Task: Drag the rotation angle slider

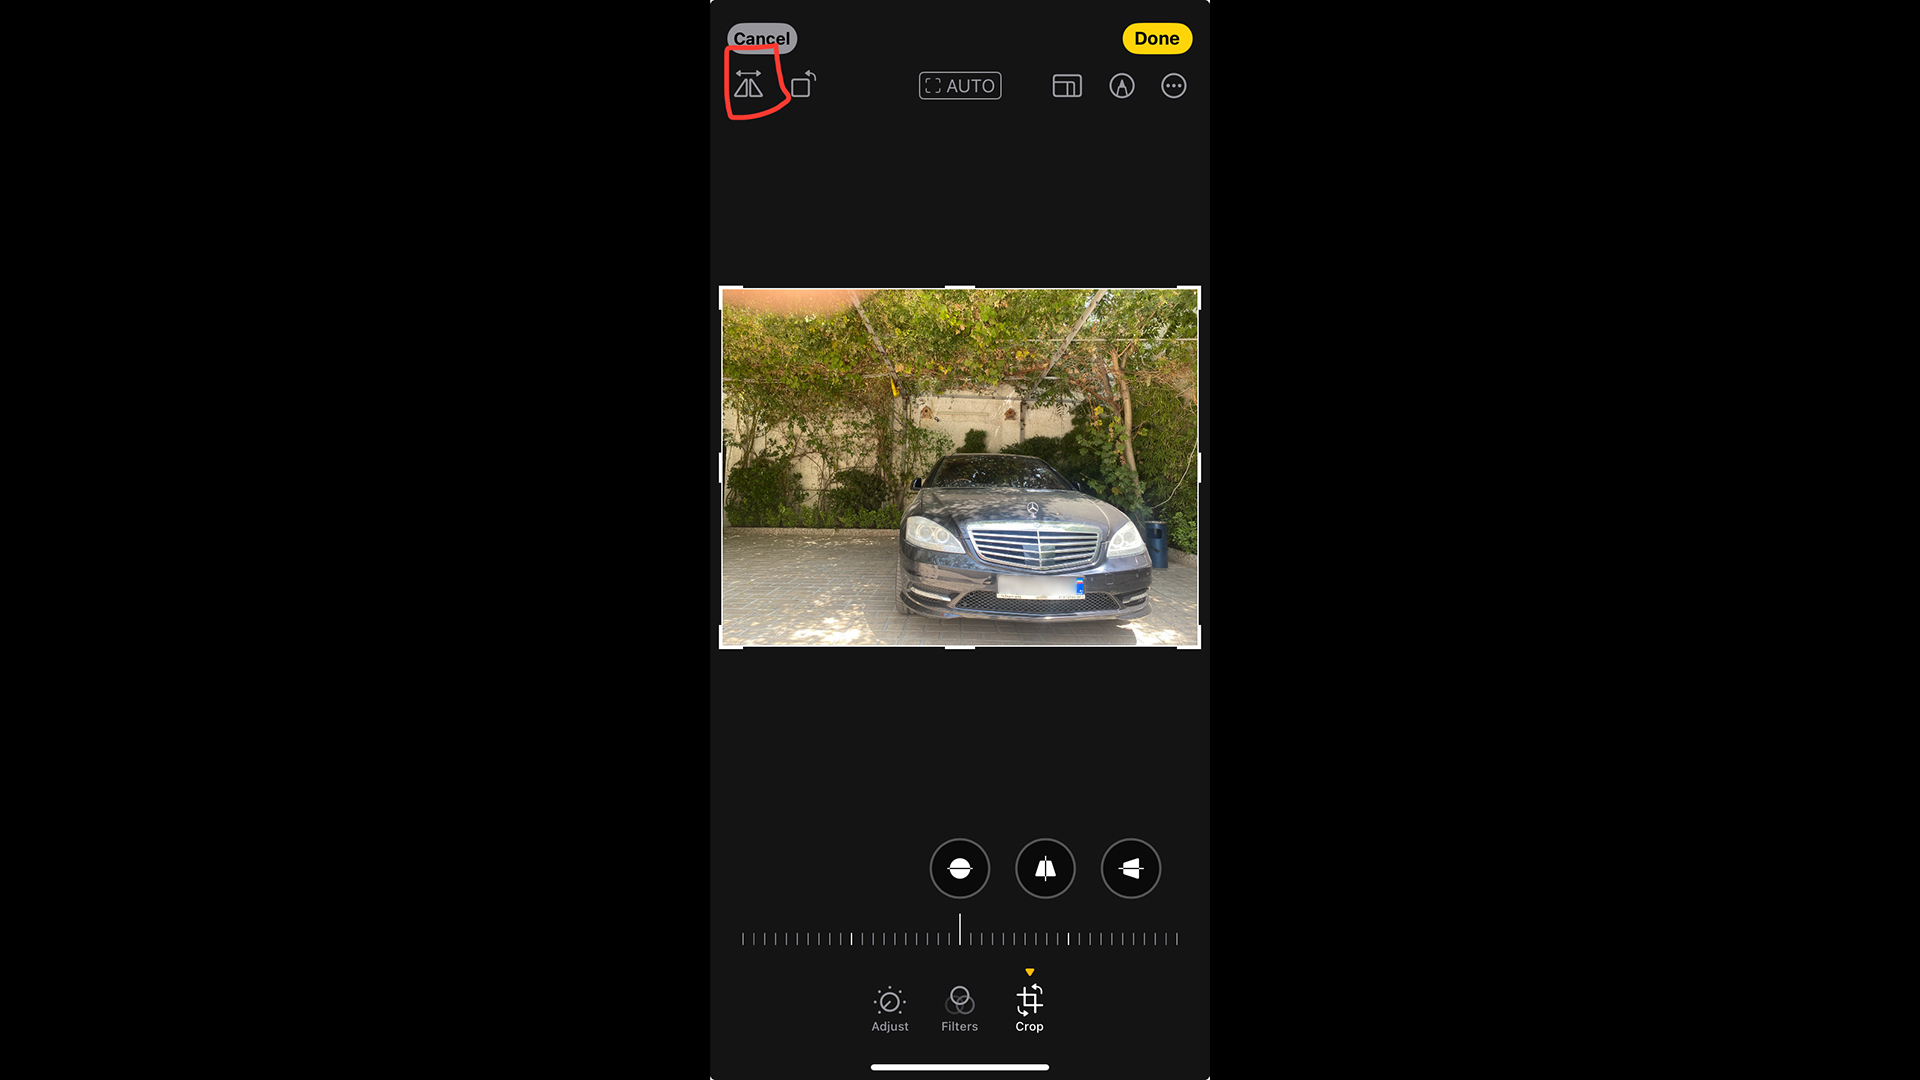Action: point(960,938)
